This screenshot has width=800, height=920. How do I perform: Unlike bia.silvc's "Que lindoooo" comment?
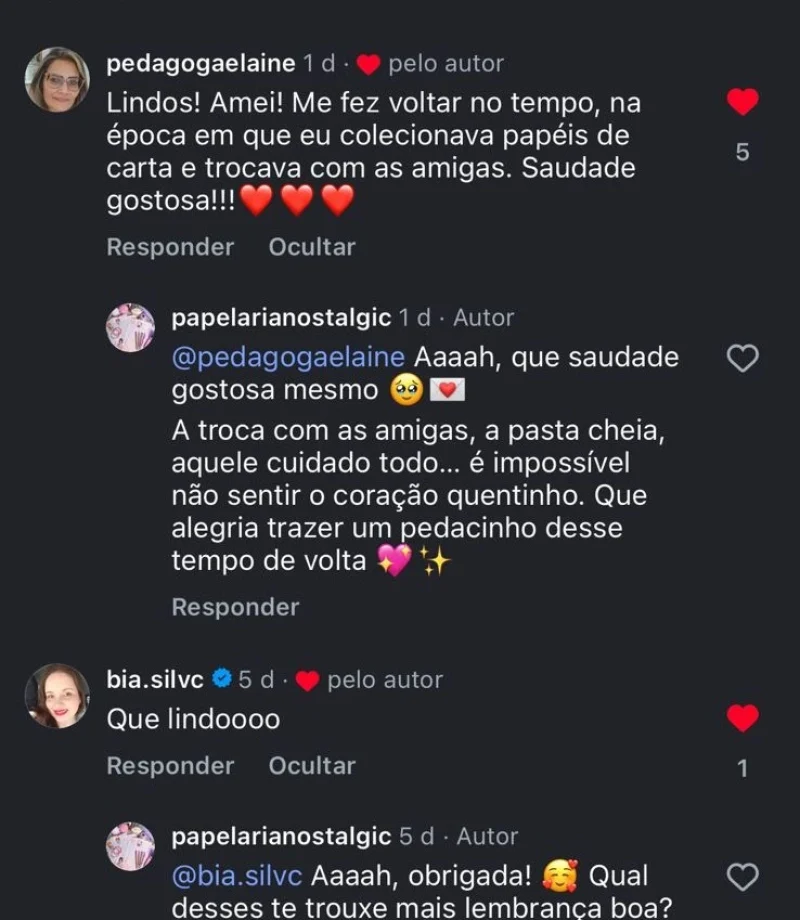click(742, 718)
